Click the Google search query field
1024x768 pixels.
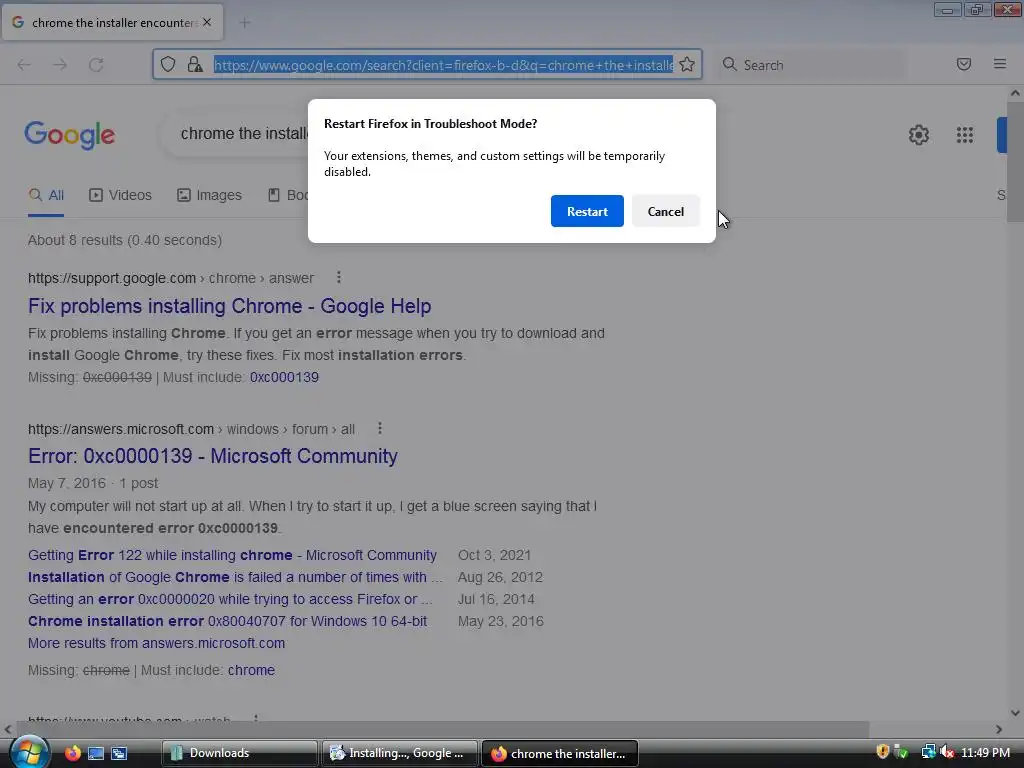[x=244, y=133]
